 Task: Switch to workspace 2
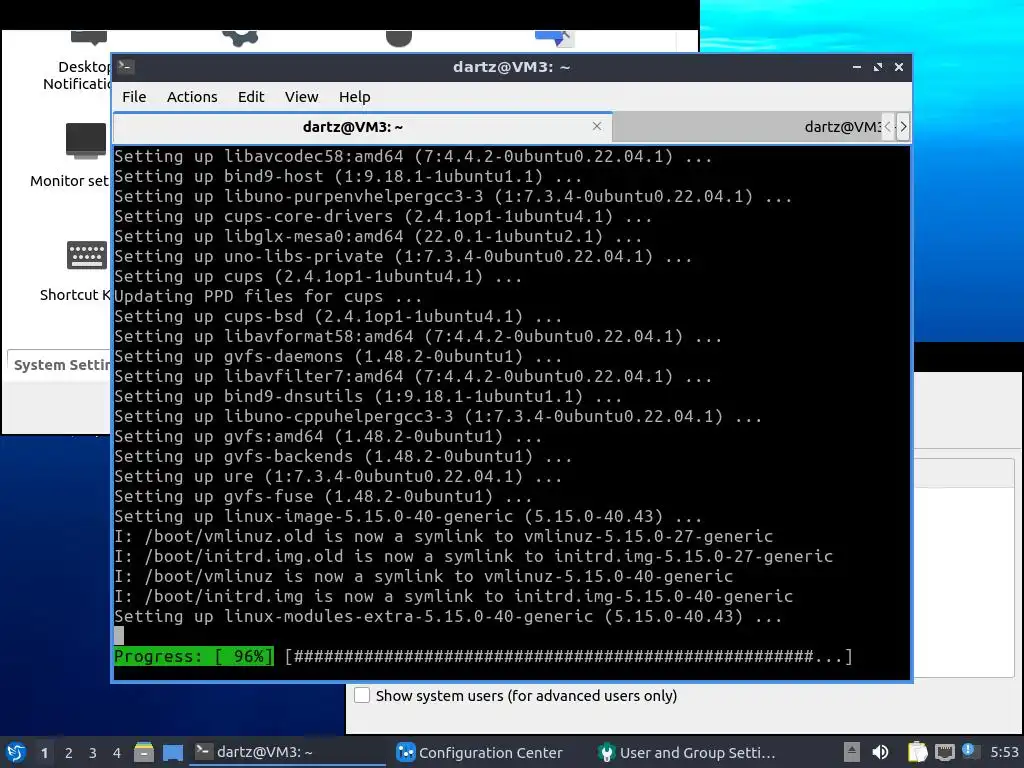[69, 753]
